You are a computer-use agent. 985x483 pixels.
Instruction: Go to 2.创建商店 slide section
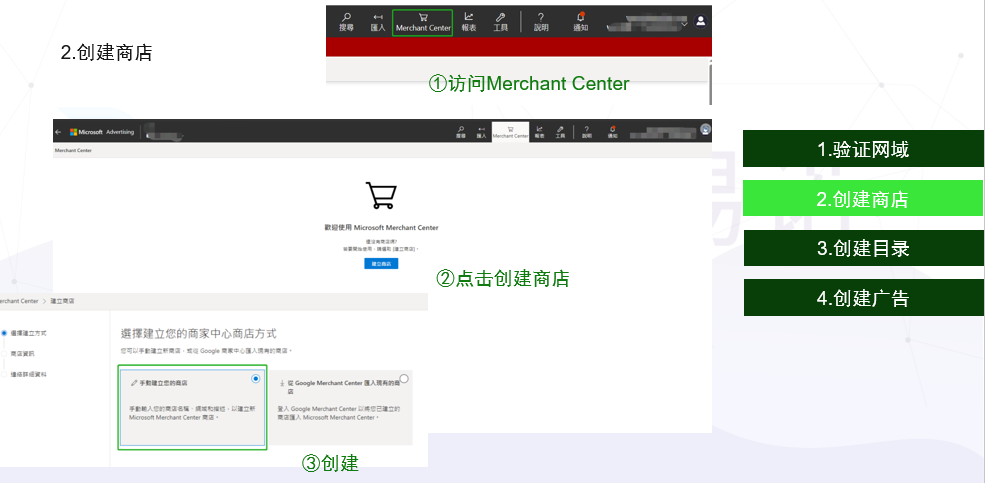pyautogui.click(x=863, y=198)
